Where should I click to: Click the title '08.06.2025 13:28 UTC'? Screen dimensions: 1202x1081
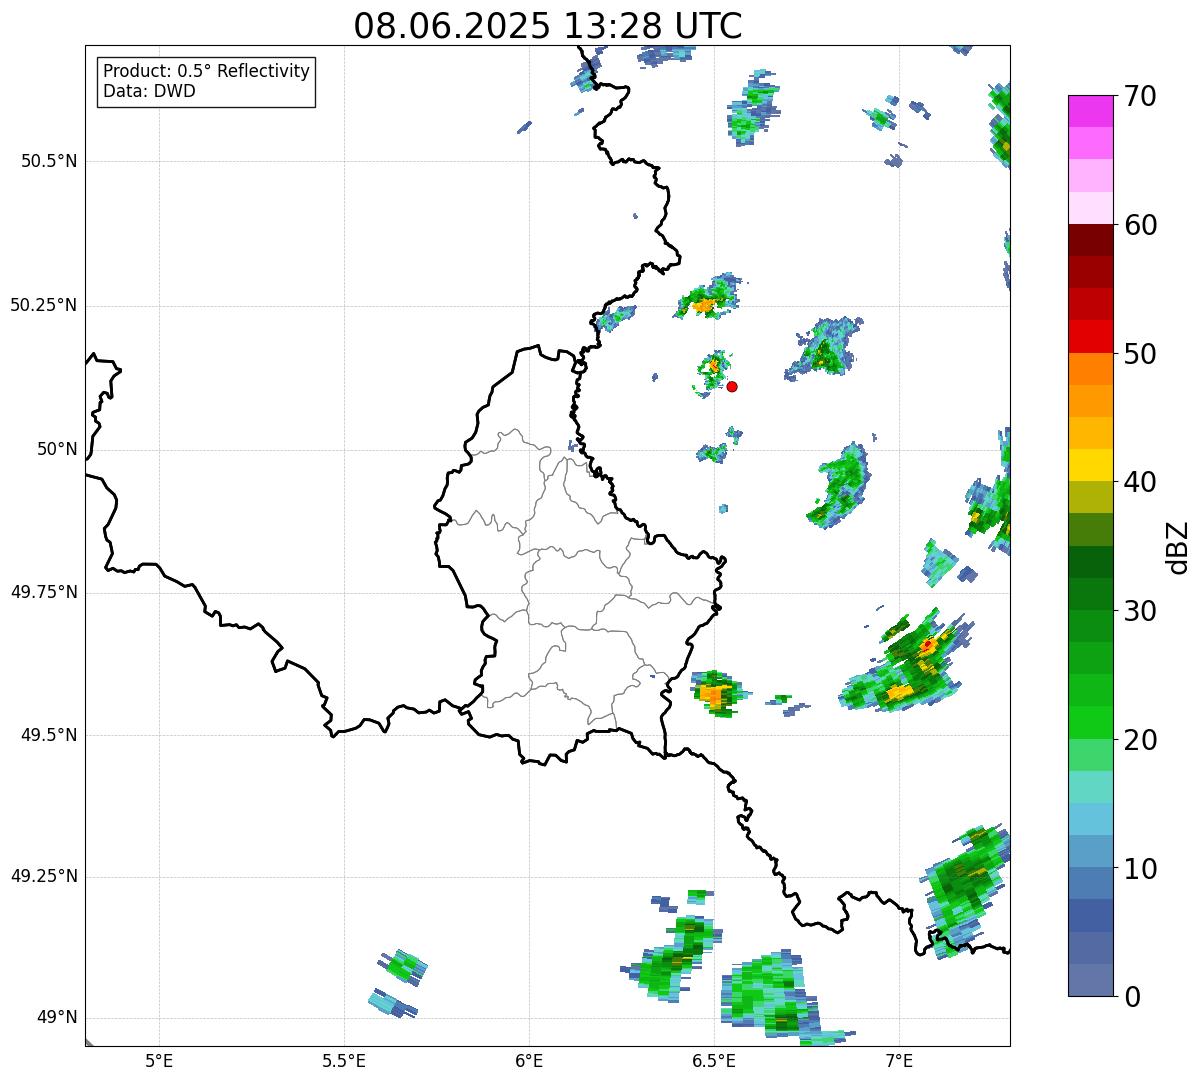[548, 25]
